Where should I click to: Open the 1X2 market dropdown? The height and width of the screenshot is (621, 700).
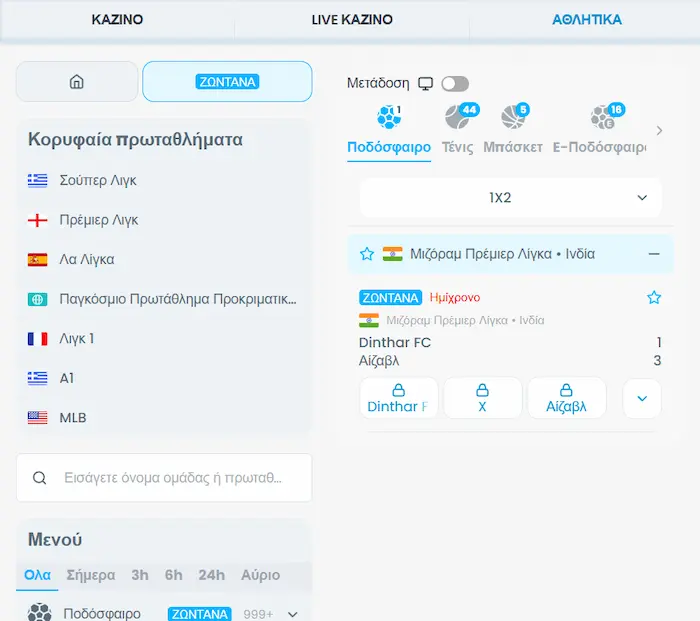point(511,198)
